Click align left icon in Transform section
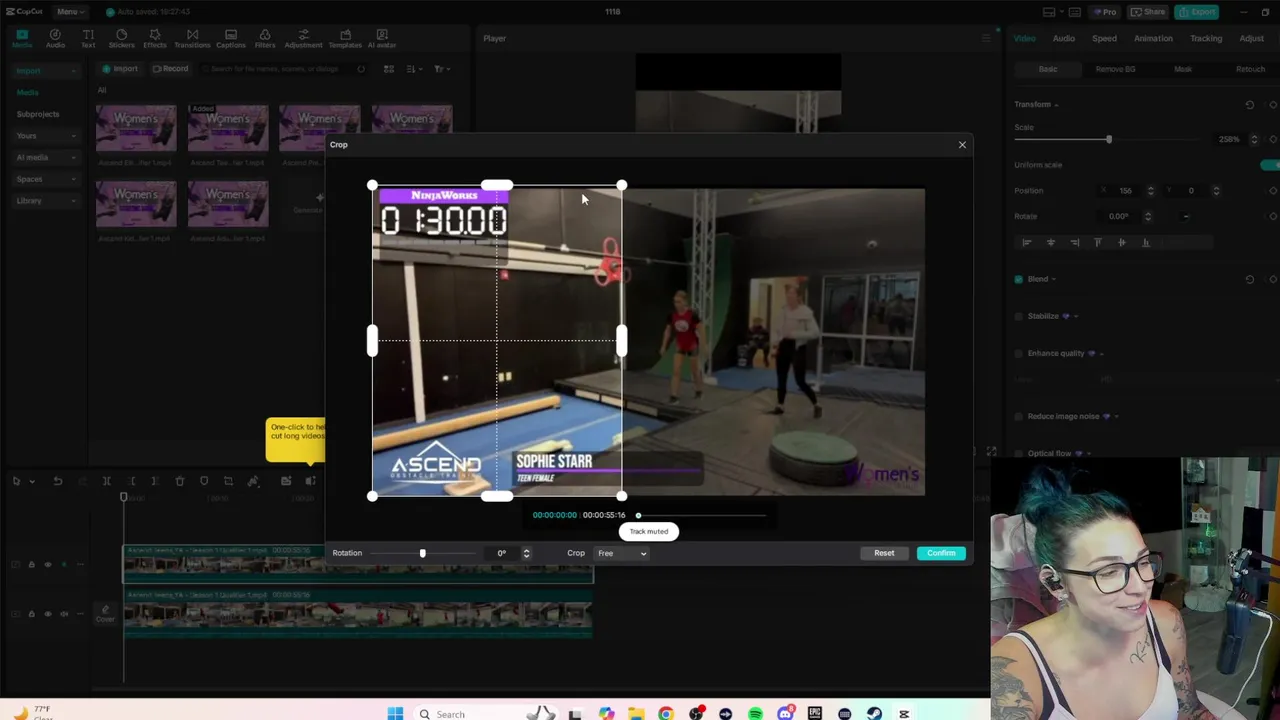 pos(1026,242)
